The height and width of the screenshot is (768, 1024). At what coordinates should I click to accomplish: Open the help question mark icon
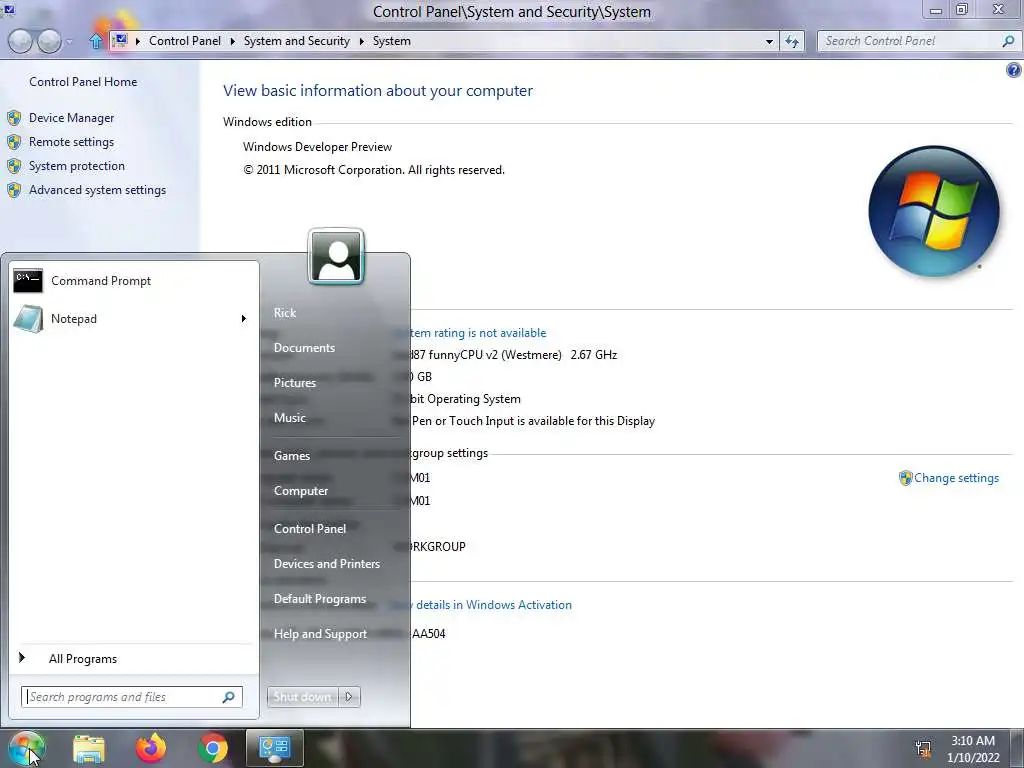tap(1014, 70)
